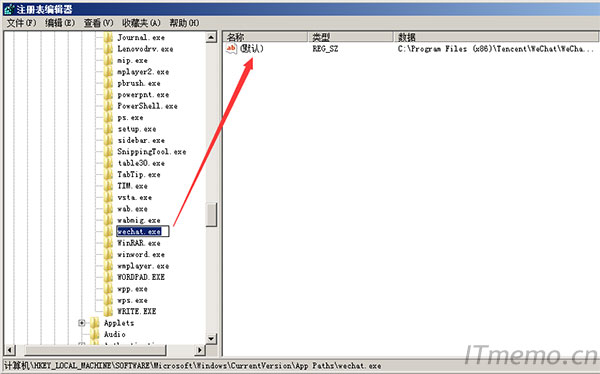
Task: Click the folder icon beside setup.exe
Action: point(108,129)
